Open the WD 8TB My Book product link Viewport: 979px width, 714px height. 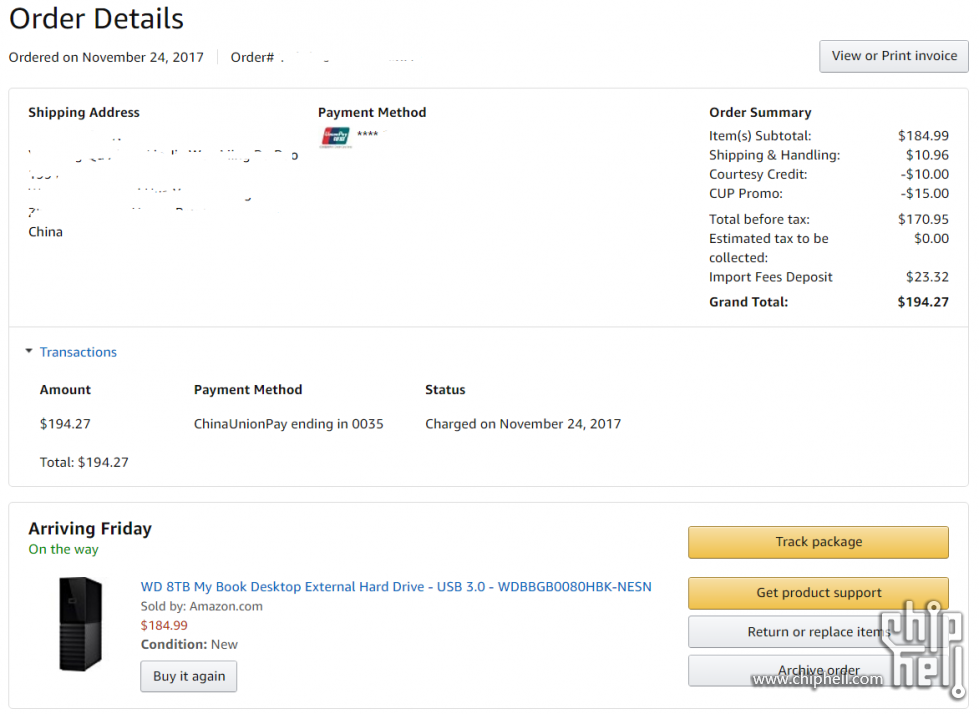(396, 587)
